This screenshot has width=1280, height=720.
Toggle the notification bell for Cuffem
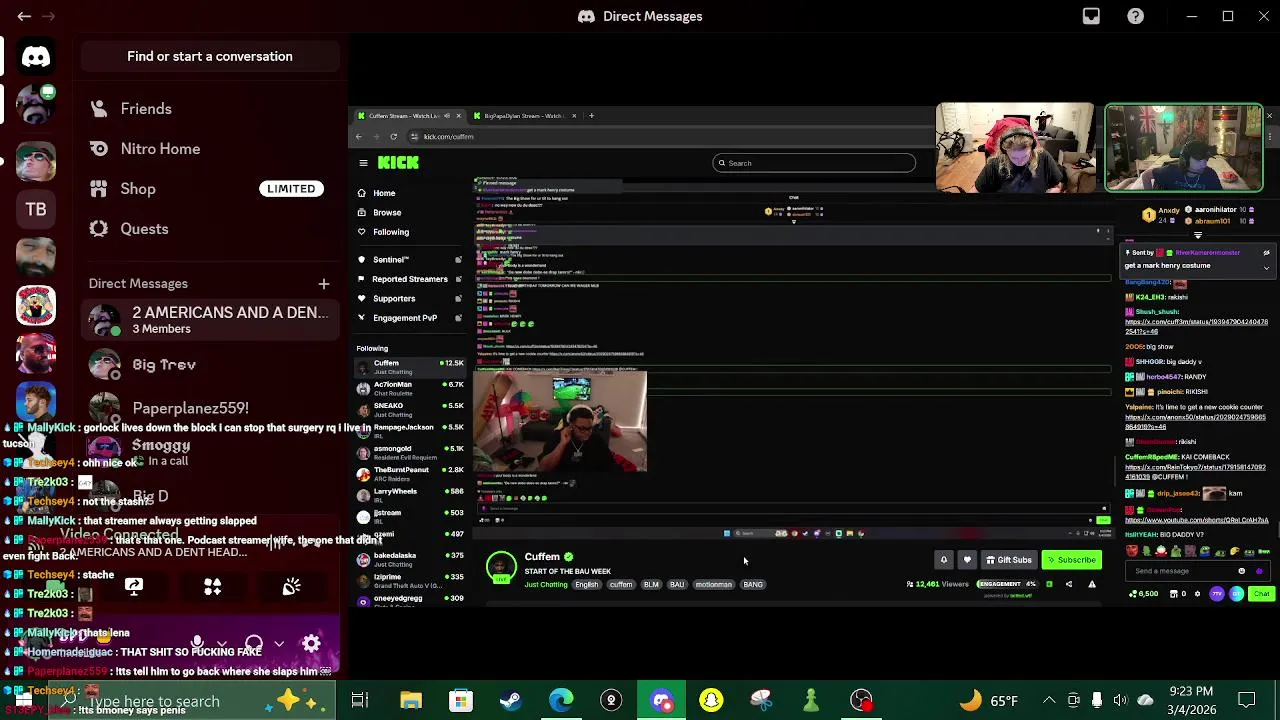943,560
